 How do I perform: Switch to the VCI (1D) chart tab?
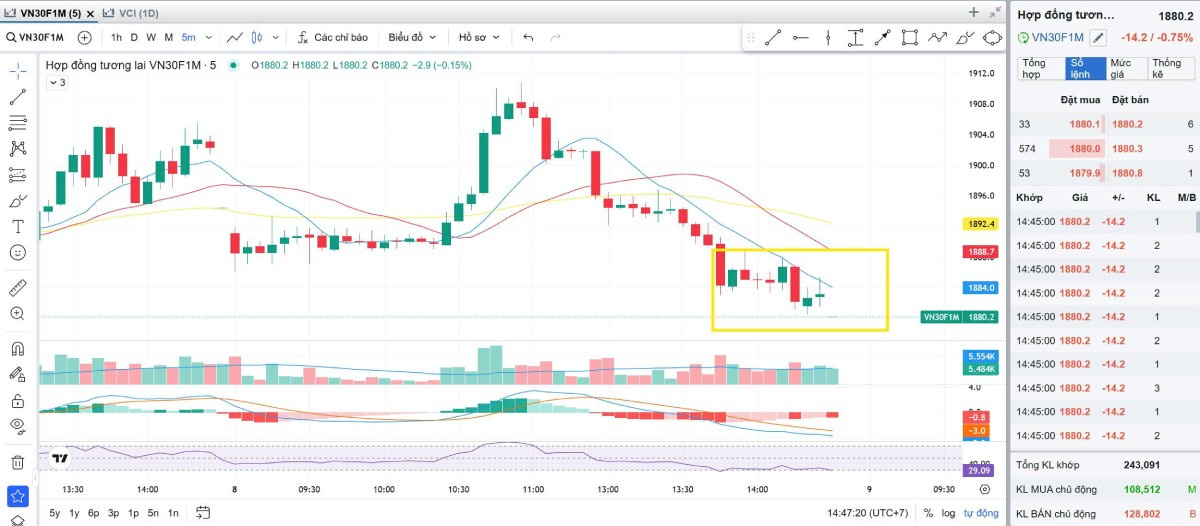(x=131, y=13)
